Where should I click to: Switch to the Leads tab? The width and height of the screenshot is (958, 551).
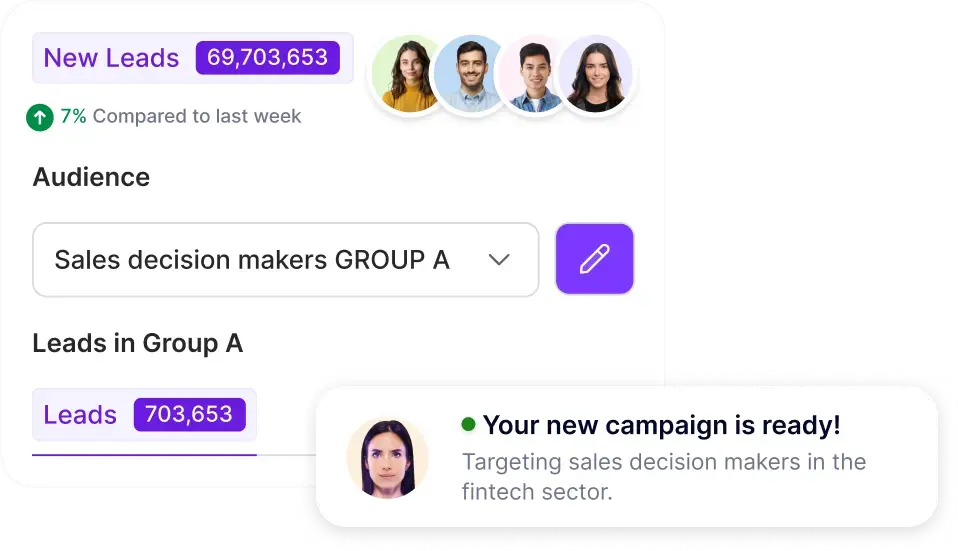tap(144, 415)
